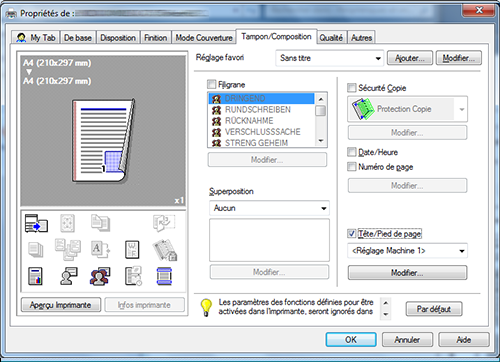The height and width of the screenshot is (362, 500).
Task: Click the watermark list scrollbar thumb
Action: (x=321, y=111)
